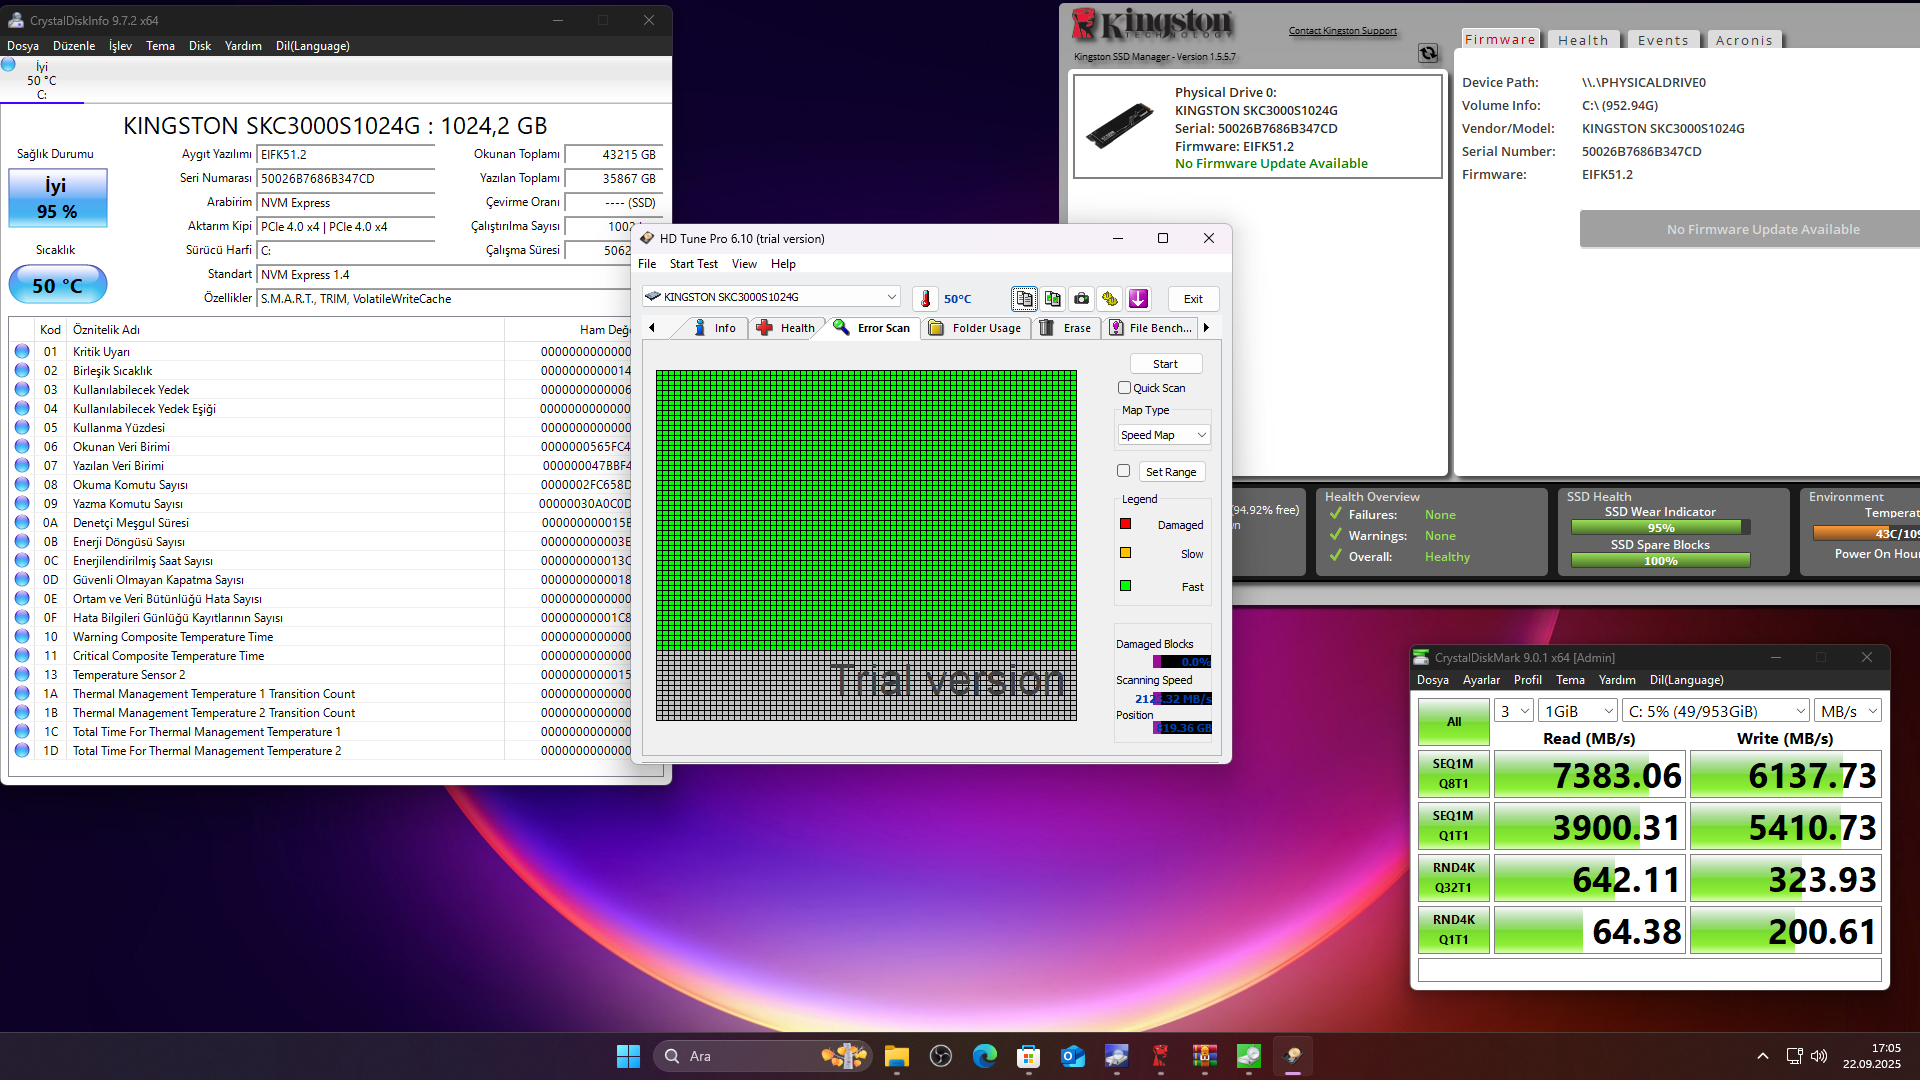1920x1080 pixels.
Task: Click the purple down-arrow icon in HD Tune
Action: (1138, 298)
